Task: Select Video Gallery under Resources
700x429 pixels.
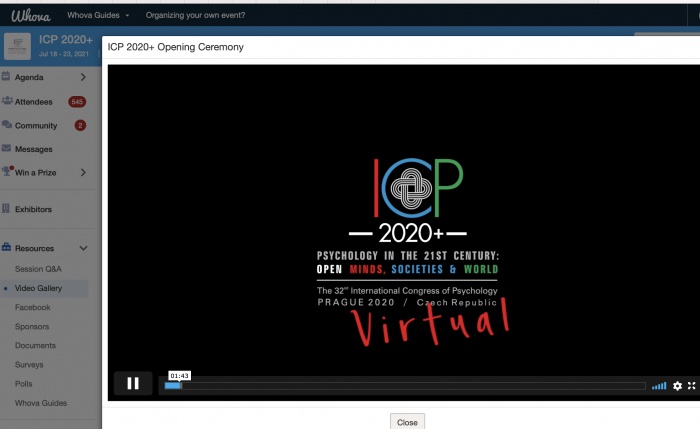Action: pos(38,288)
